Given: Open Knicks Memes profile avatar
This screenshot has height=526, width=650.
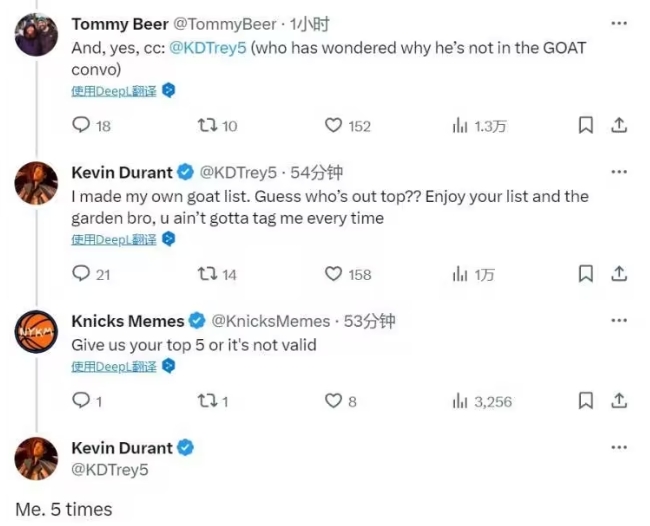Looking at the screenshot, I should (x=36, y=333).
